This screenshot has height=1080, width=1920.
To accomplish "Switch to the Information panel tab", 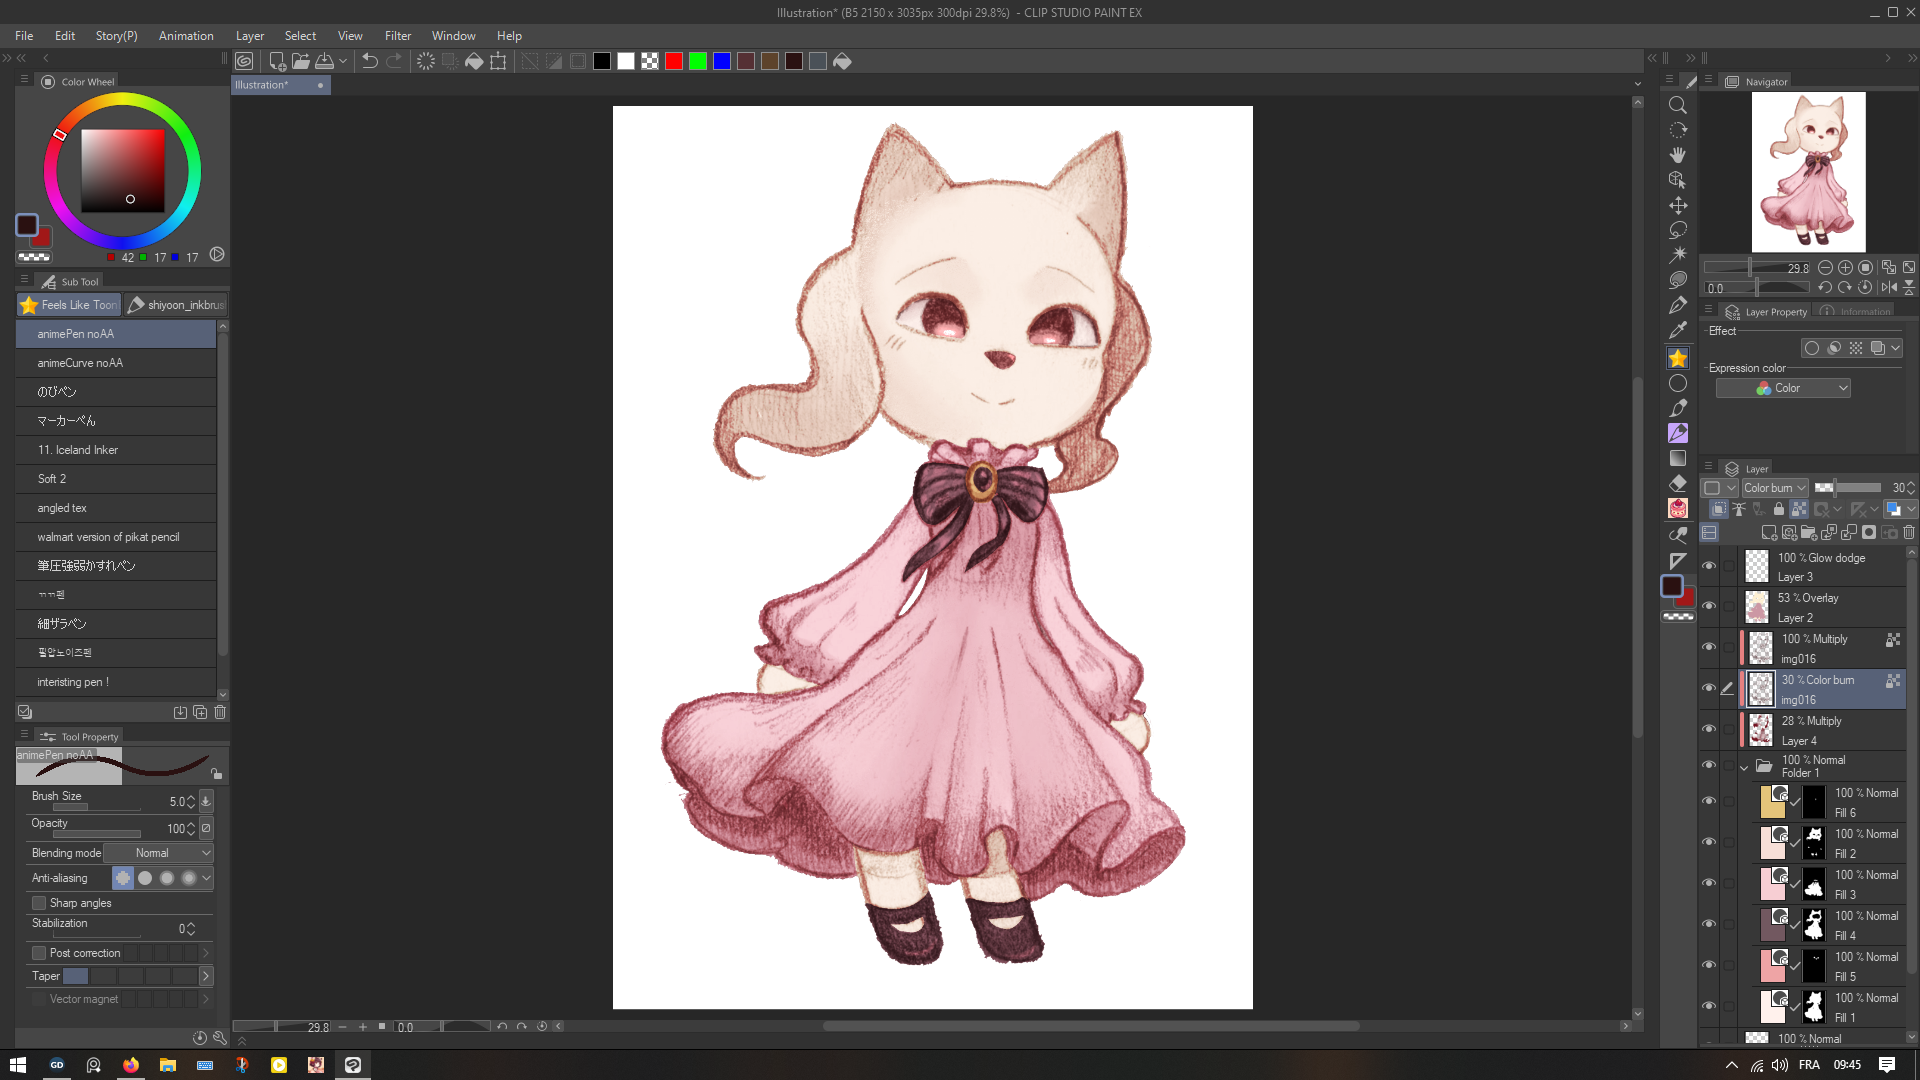I will click(x=1856, y=312).
